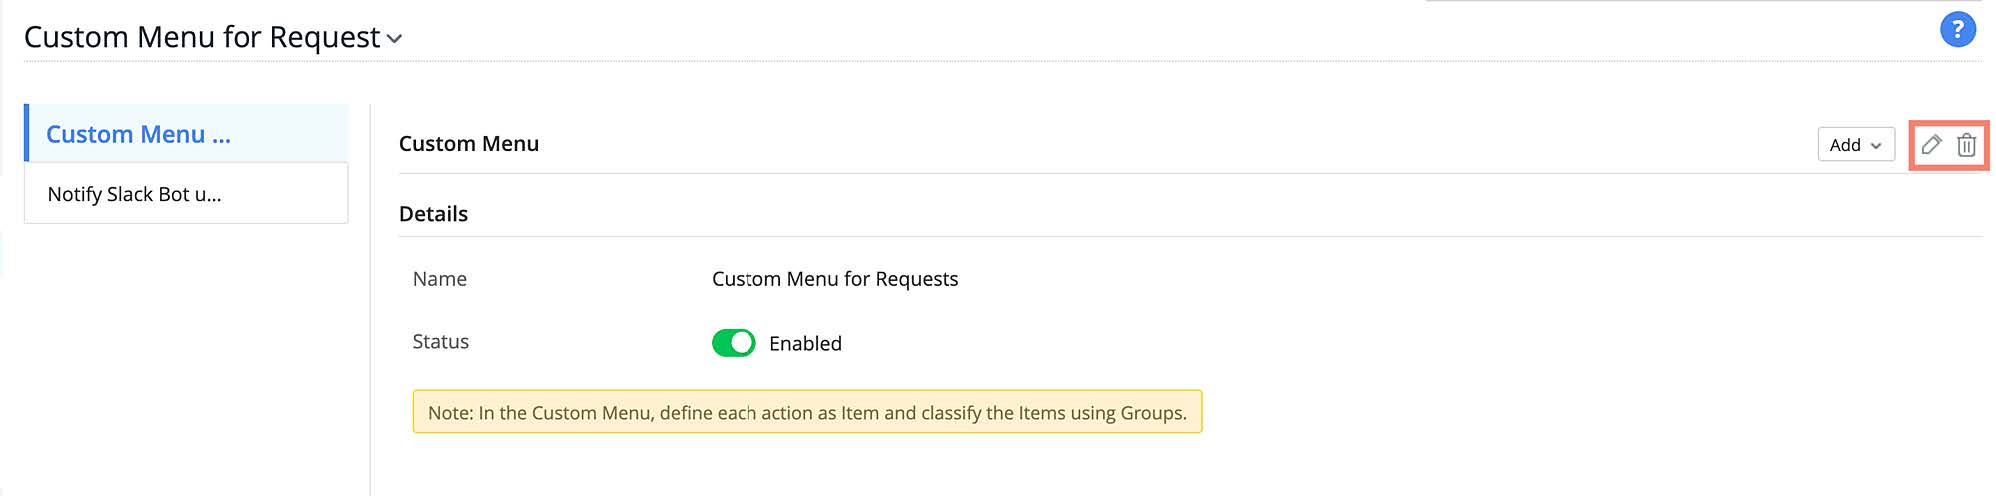Click the Name field label
Screen dimensions: 1996x496
click(440, 279)
